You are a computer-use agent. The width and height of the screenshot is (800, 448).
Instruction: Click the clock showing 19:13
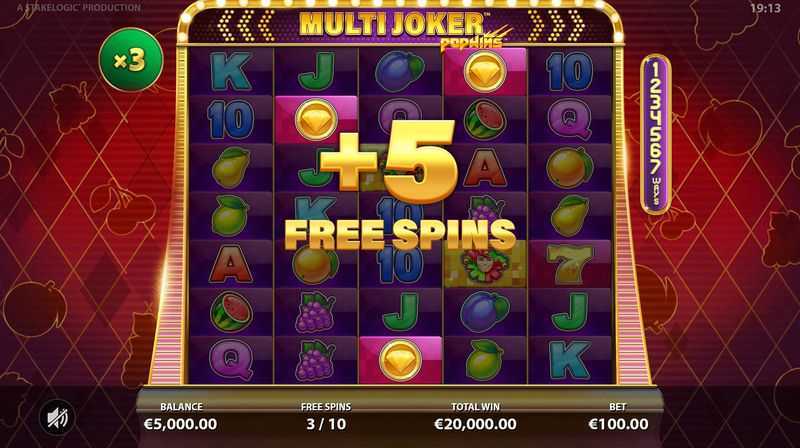pyautogui.click(x=765, y=8)
